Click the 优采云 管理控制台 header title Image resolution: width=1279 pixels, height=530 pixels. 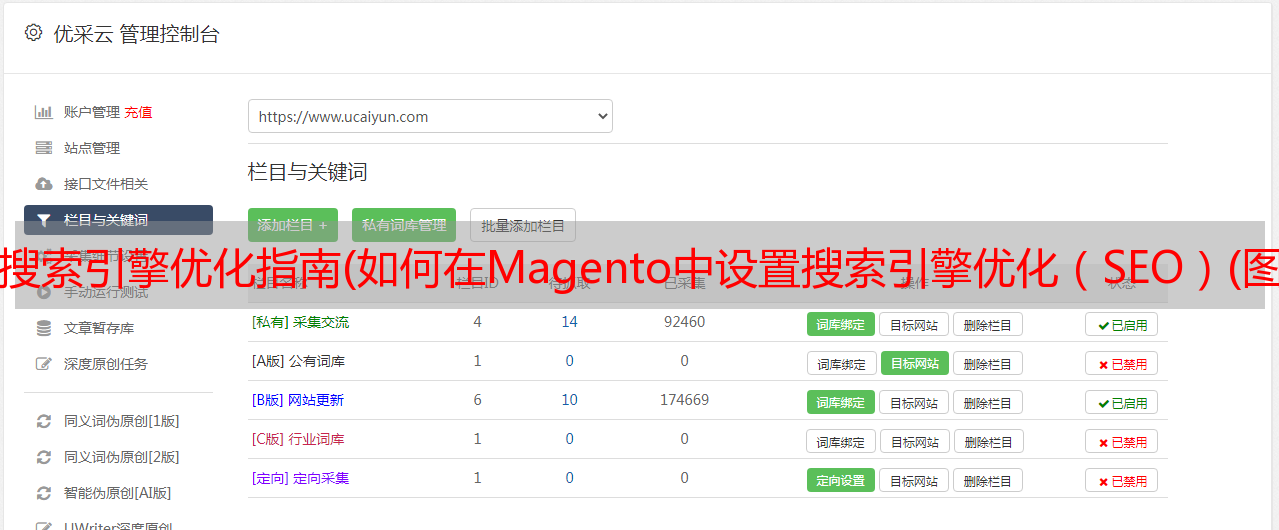click(x=136, y=34)
